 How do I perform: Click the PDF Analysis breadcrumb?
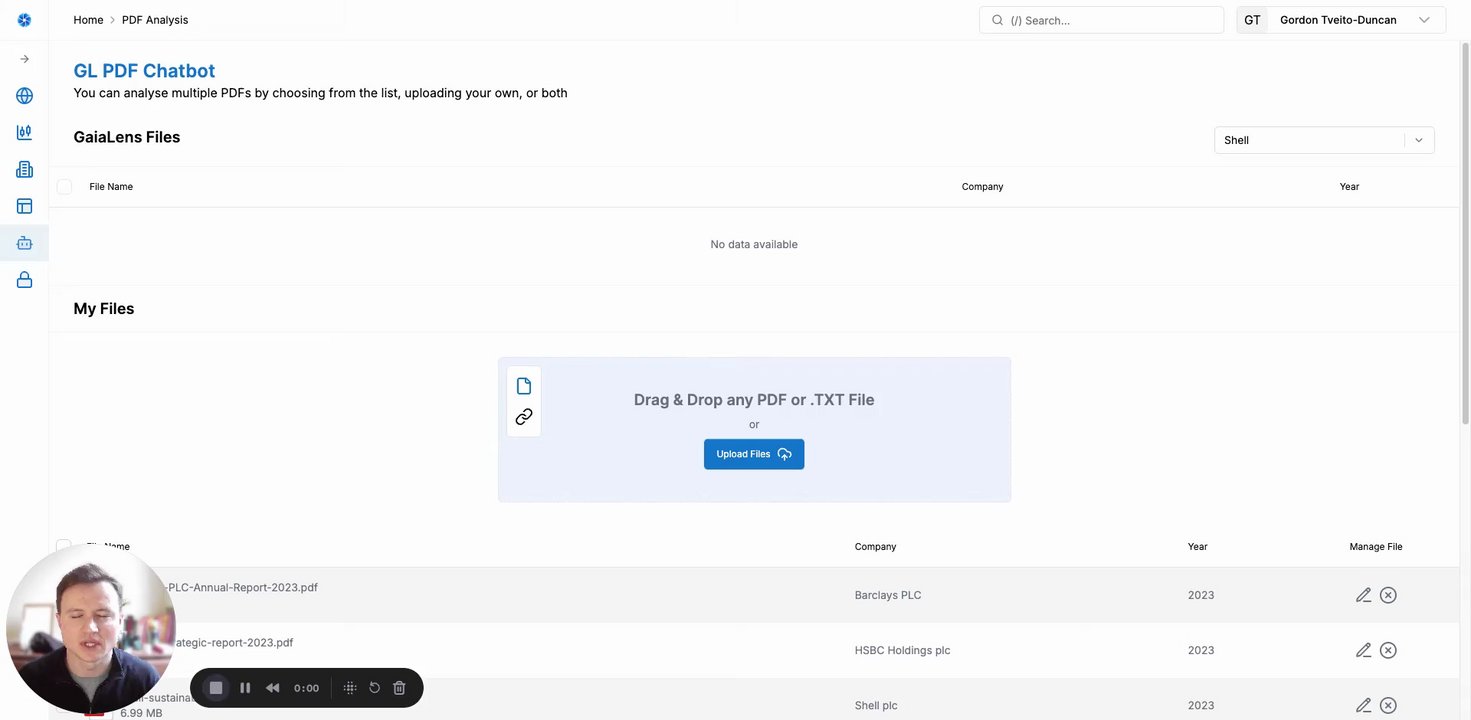click(155, 20)
